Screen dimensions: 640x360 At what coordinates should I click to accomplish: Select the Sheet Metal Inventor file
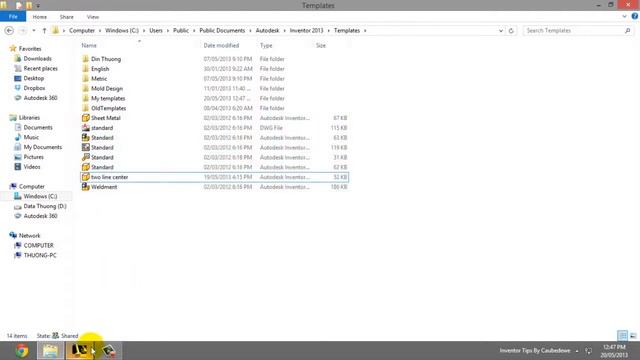tap(106, 118)
